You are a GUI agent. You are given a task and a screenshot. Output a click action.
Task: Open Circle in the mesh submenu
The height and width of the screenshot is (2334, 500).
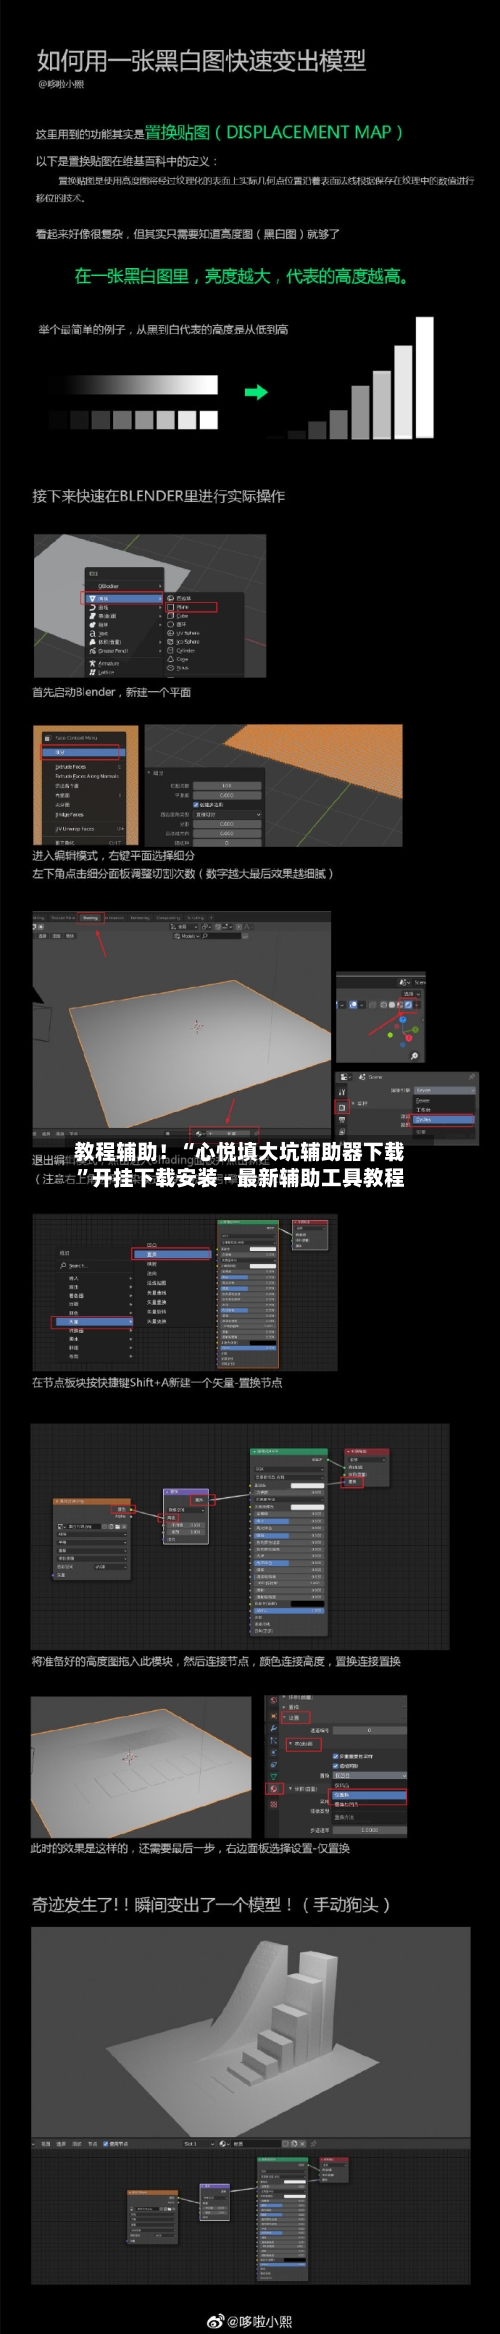[180, 624]
